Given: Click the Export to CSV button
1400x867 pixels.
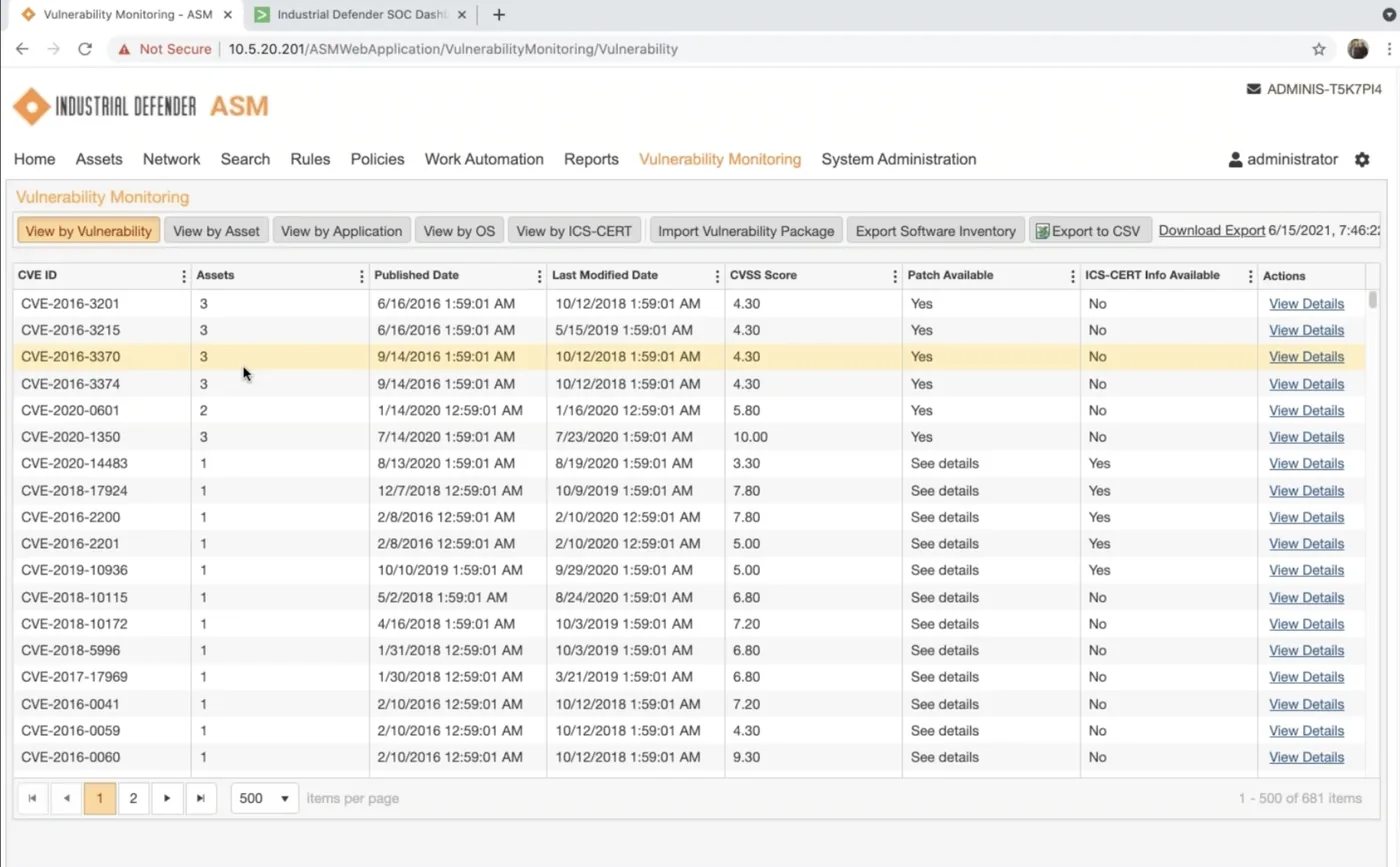Looking at the screenshot, I should [x=1091, y=231].
